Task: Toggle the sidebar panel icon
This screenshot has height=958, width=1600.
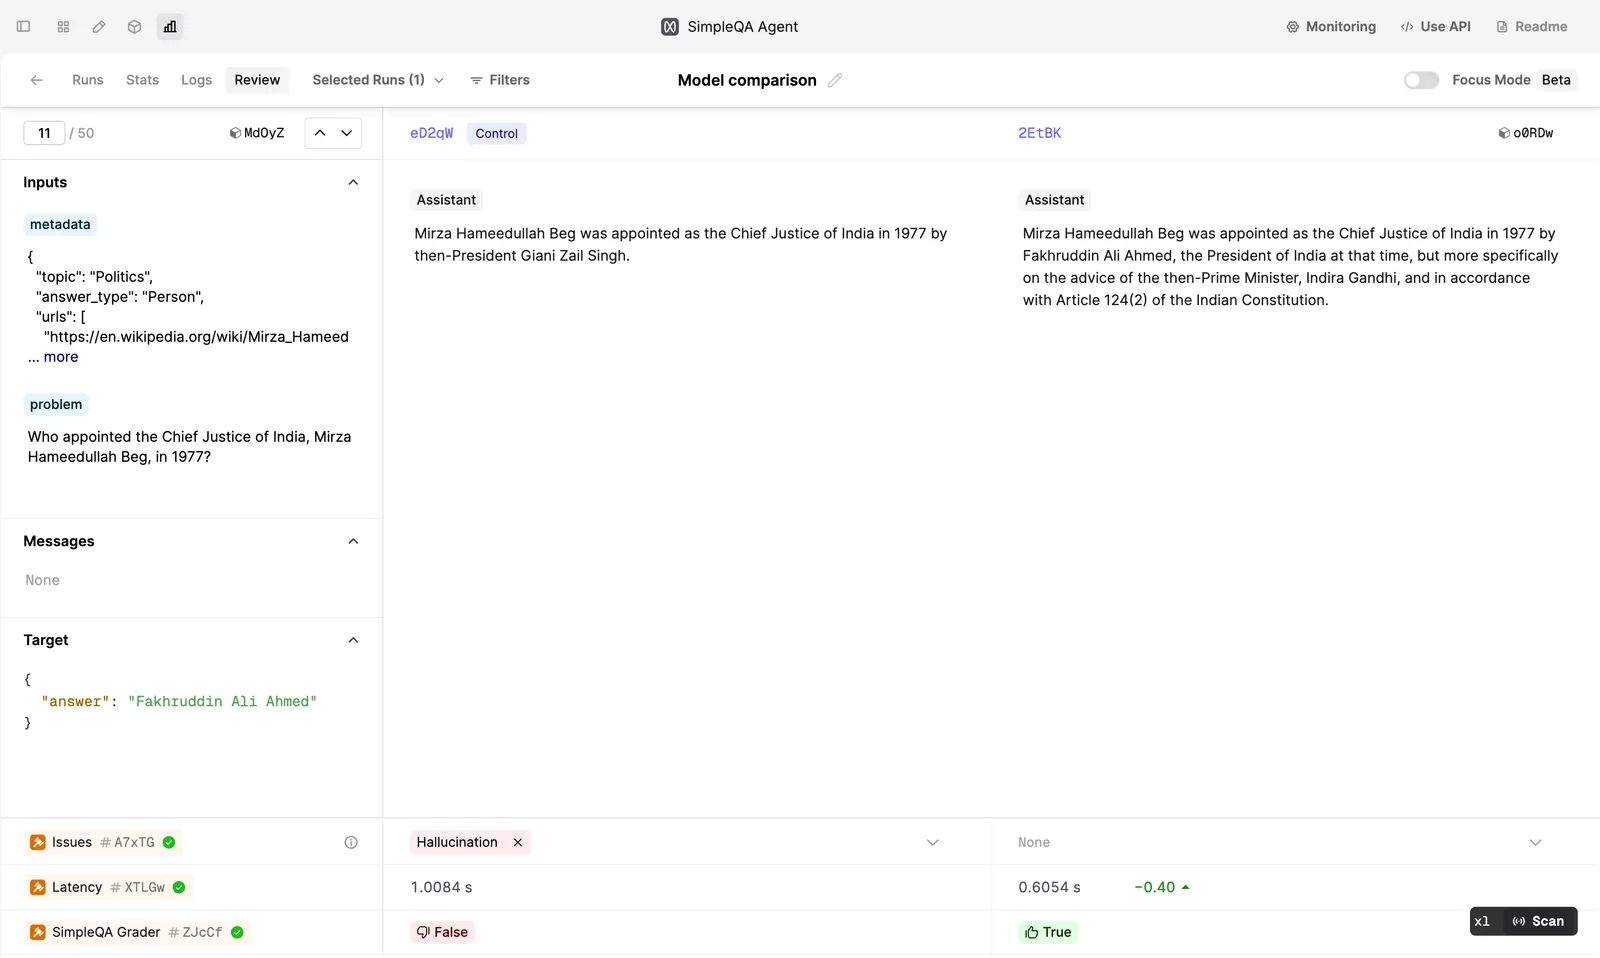Action: (24, 27)
